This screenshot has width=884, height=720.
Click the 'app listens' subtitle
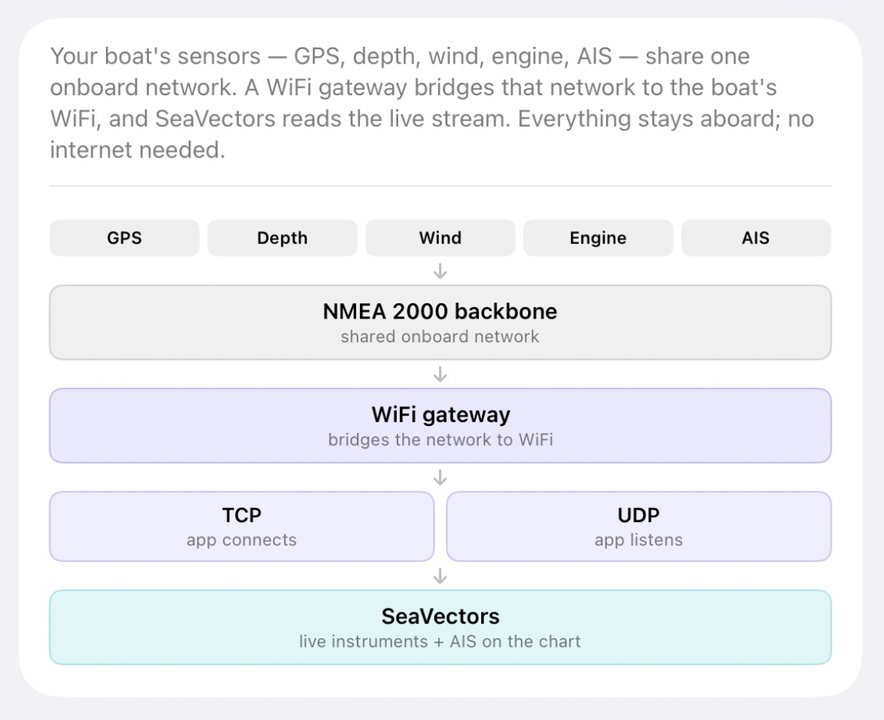click(639, 540)
